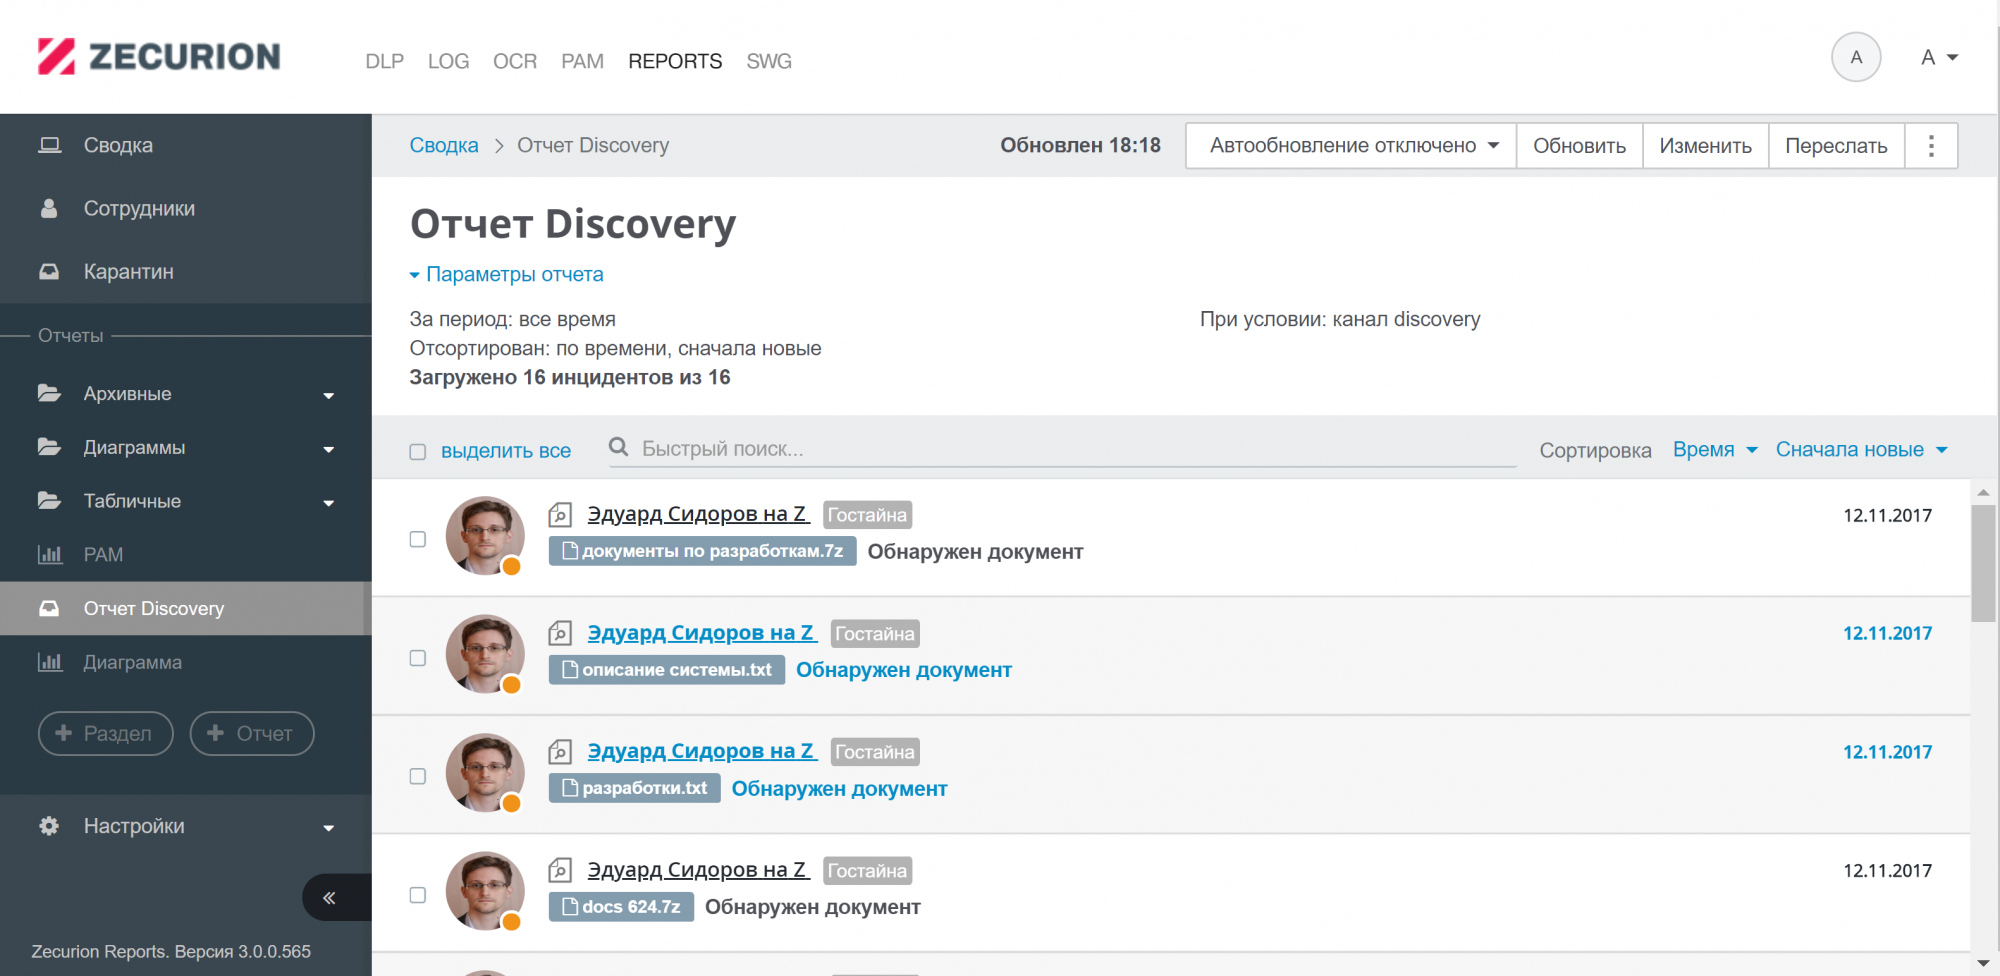Click the Обновить button

coord(1579,145)
